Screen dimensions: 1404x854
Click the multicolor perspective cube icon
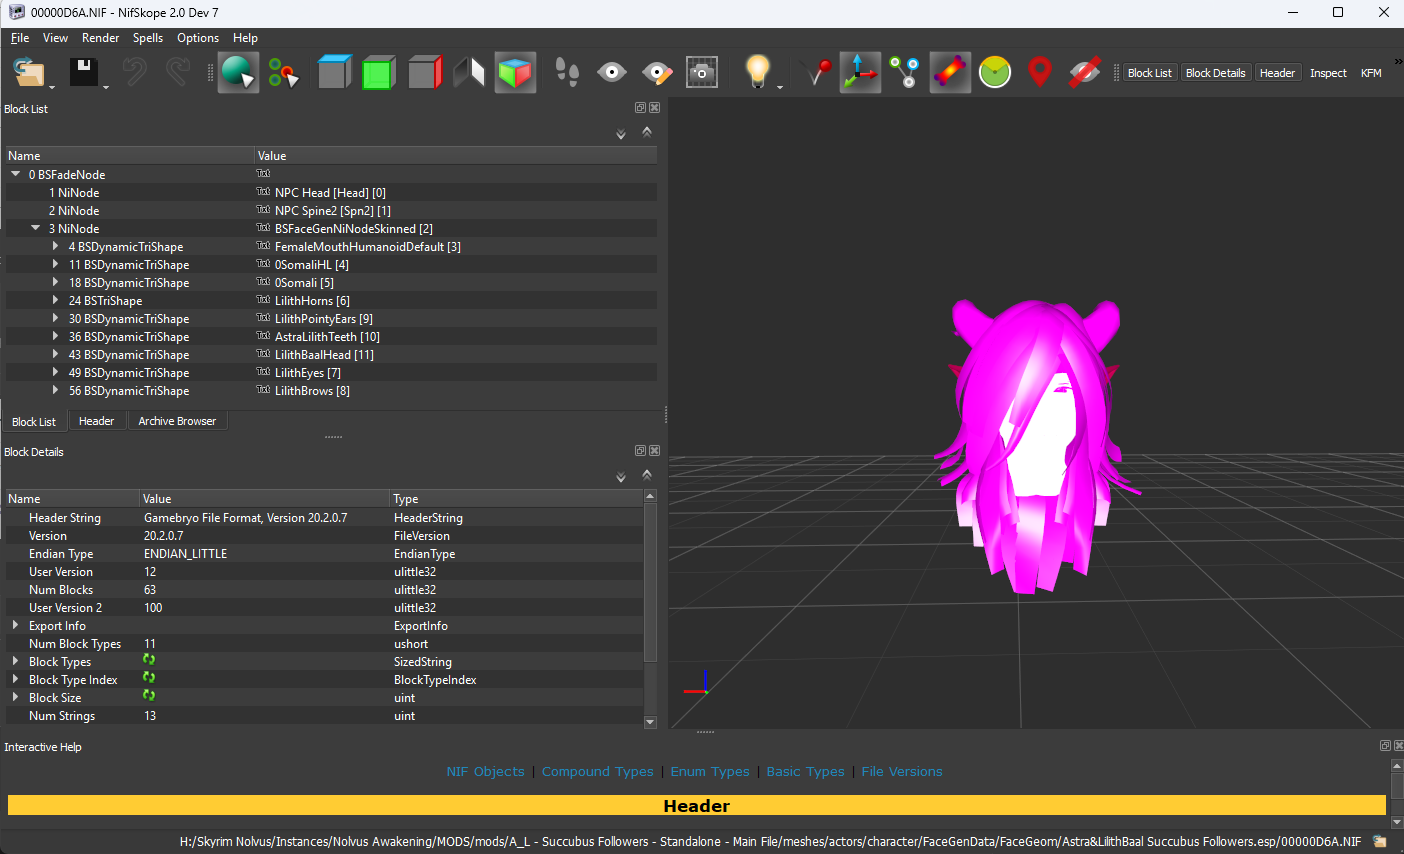click(515, 73)
